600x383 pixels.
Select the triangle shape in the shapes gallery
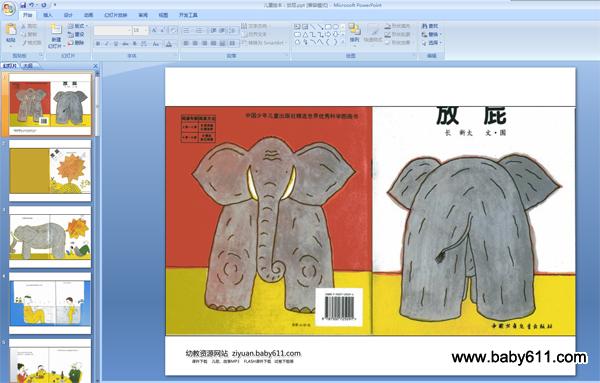[x=305, y=34]
